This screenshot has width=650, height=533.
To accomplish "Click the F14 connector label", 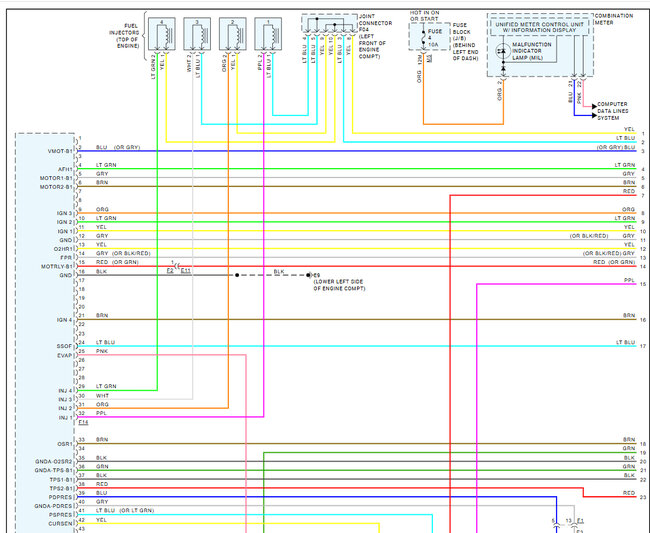I will pos(83,422).
